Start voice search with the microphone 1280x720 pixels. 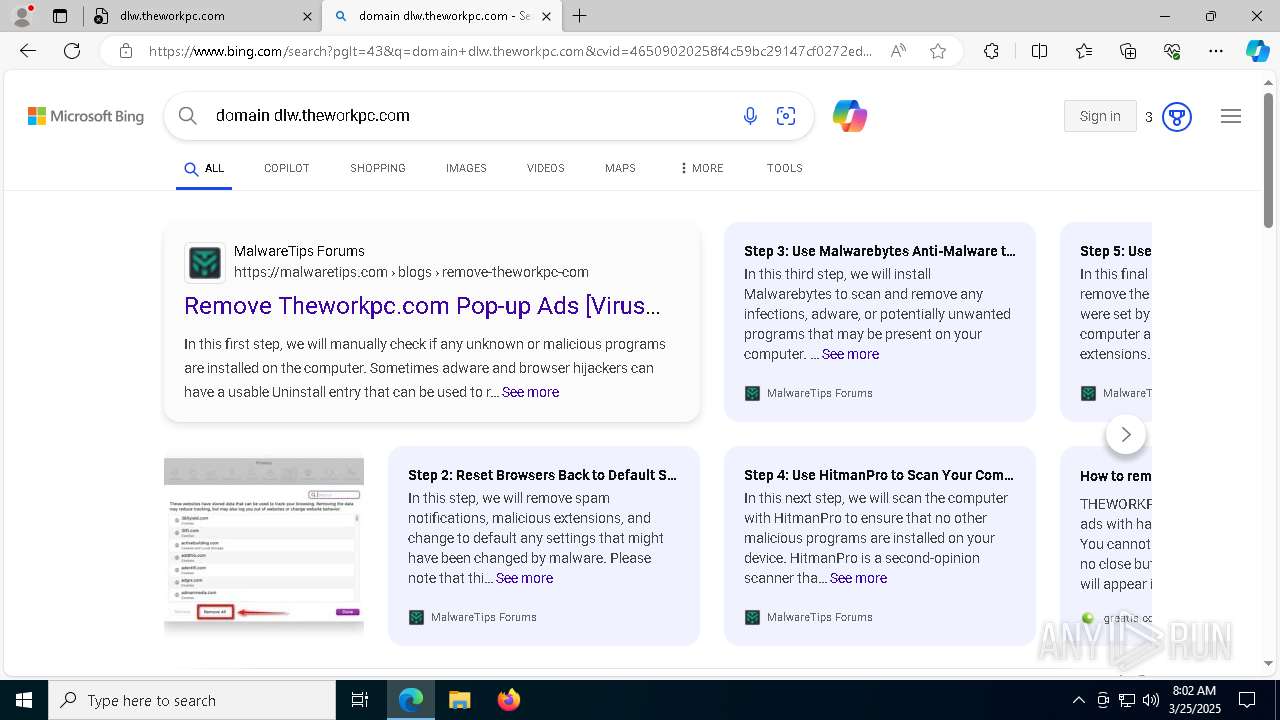pyautogui.click(x=750, y=116)
